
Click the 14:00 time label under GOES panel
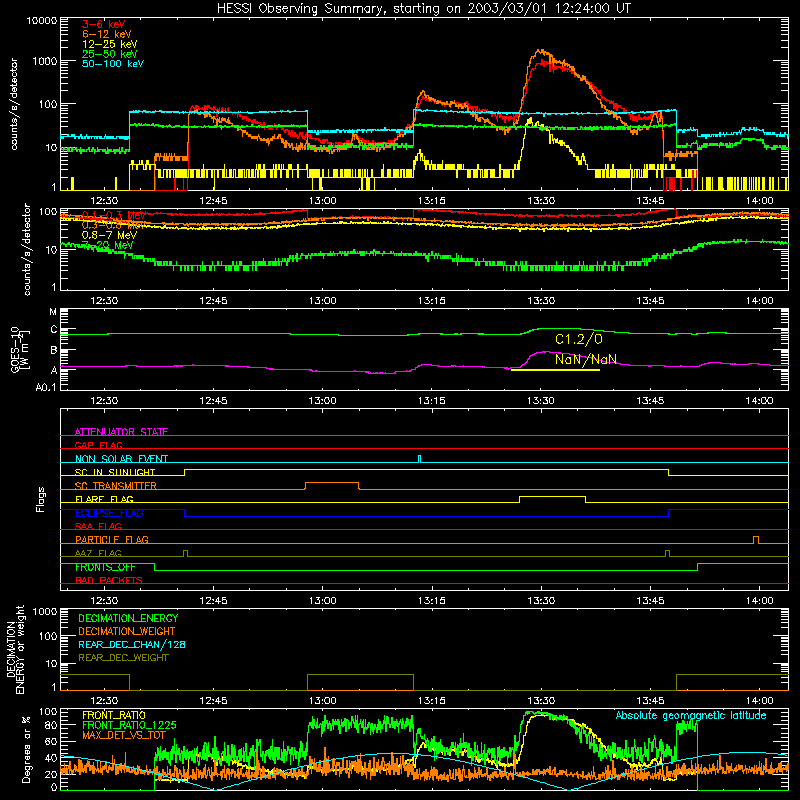[759, 401]
